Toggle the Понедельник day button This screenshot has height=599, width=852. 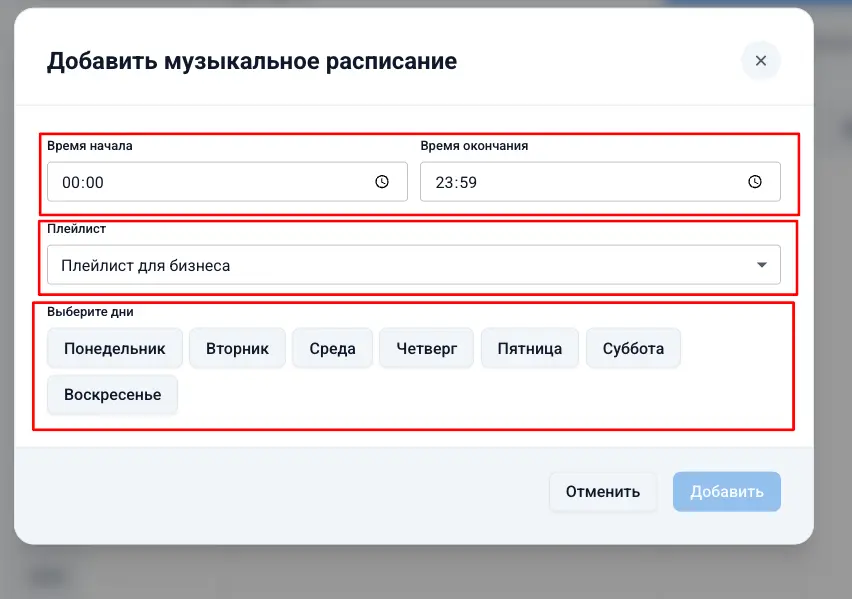(114, 349)
